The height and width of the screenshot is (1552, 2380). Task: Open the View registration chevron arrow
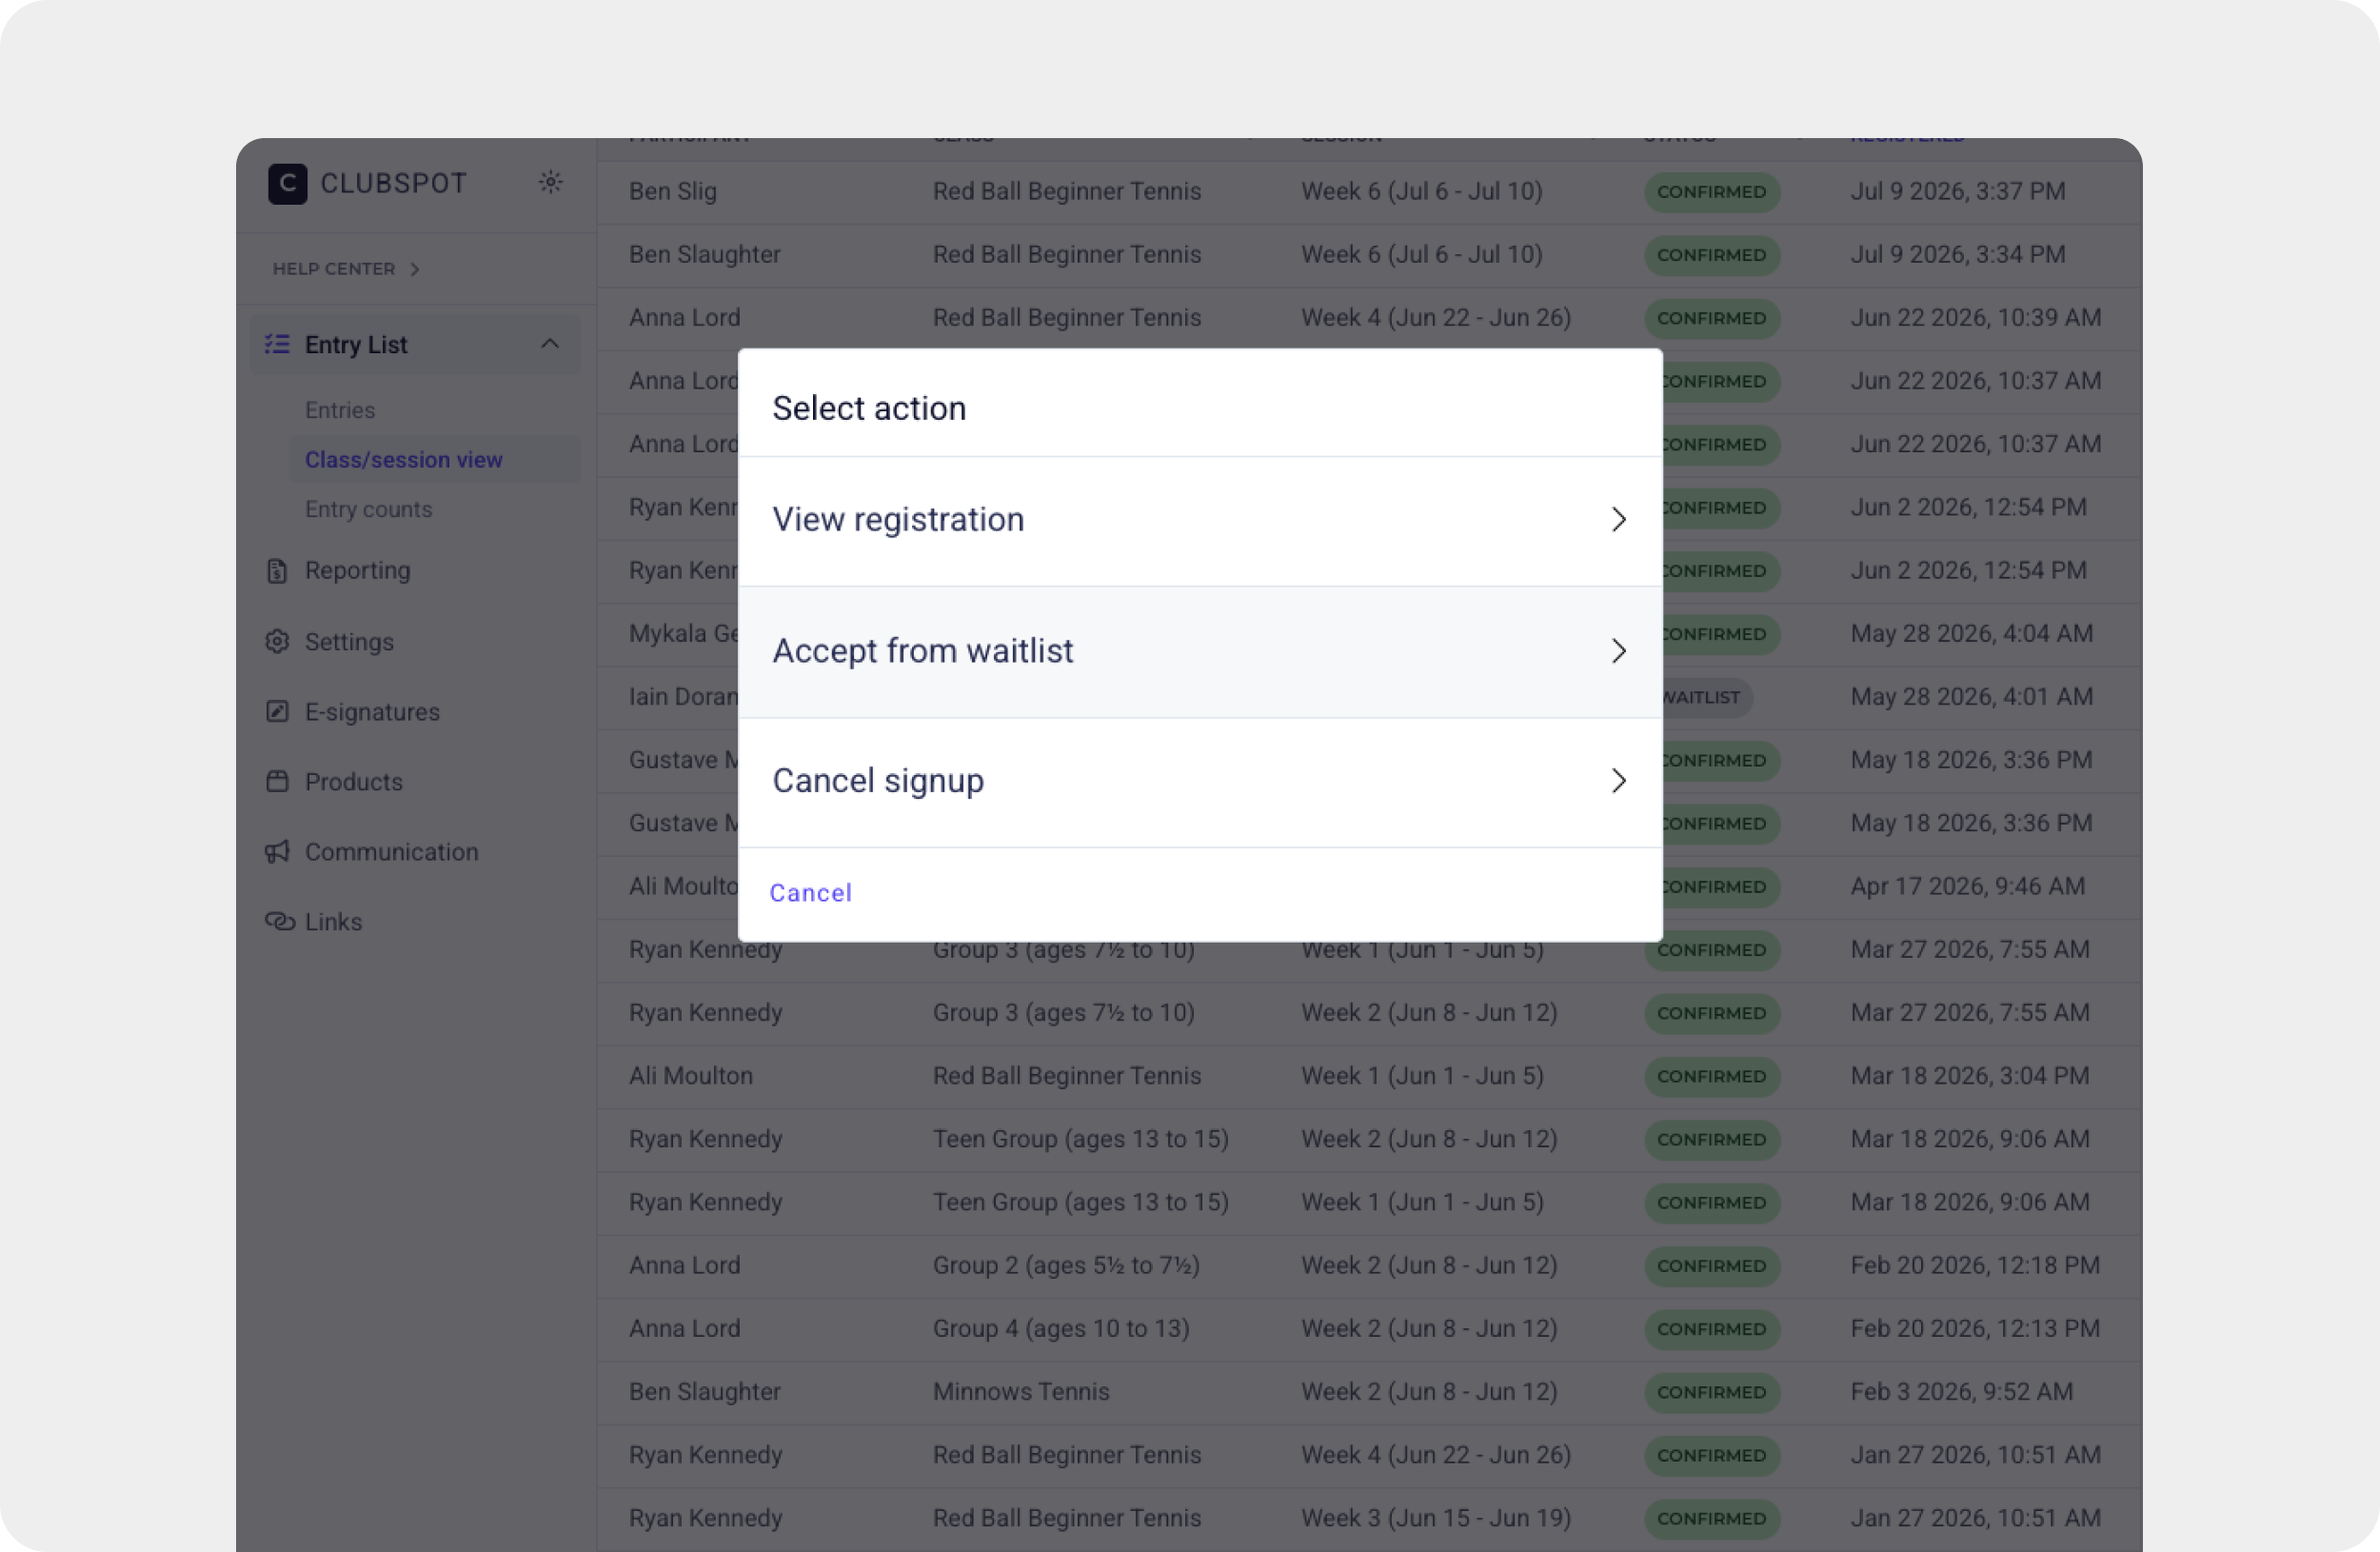(1619, 519)
